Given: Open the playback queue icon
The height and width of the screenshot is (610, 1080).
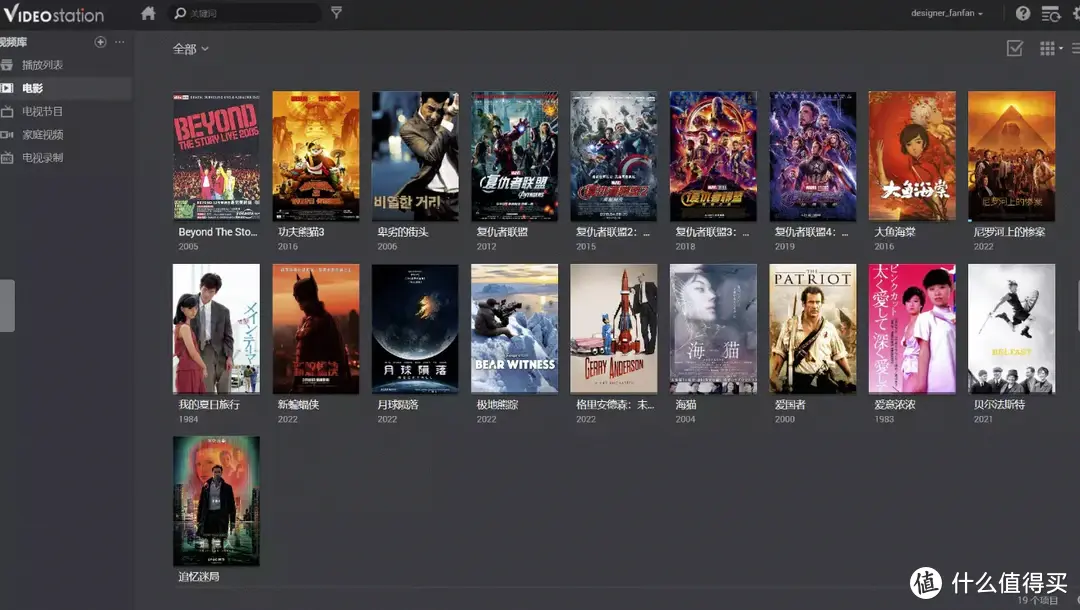Looking at the screenshot, I should [x=1050, y=13].
